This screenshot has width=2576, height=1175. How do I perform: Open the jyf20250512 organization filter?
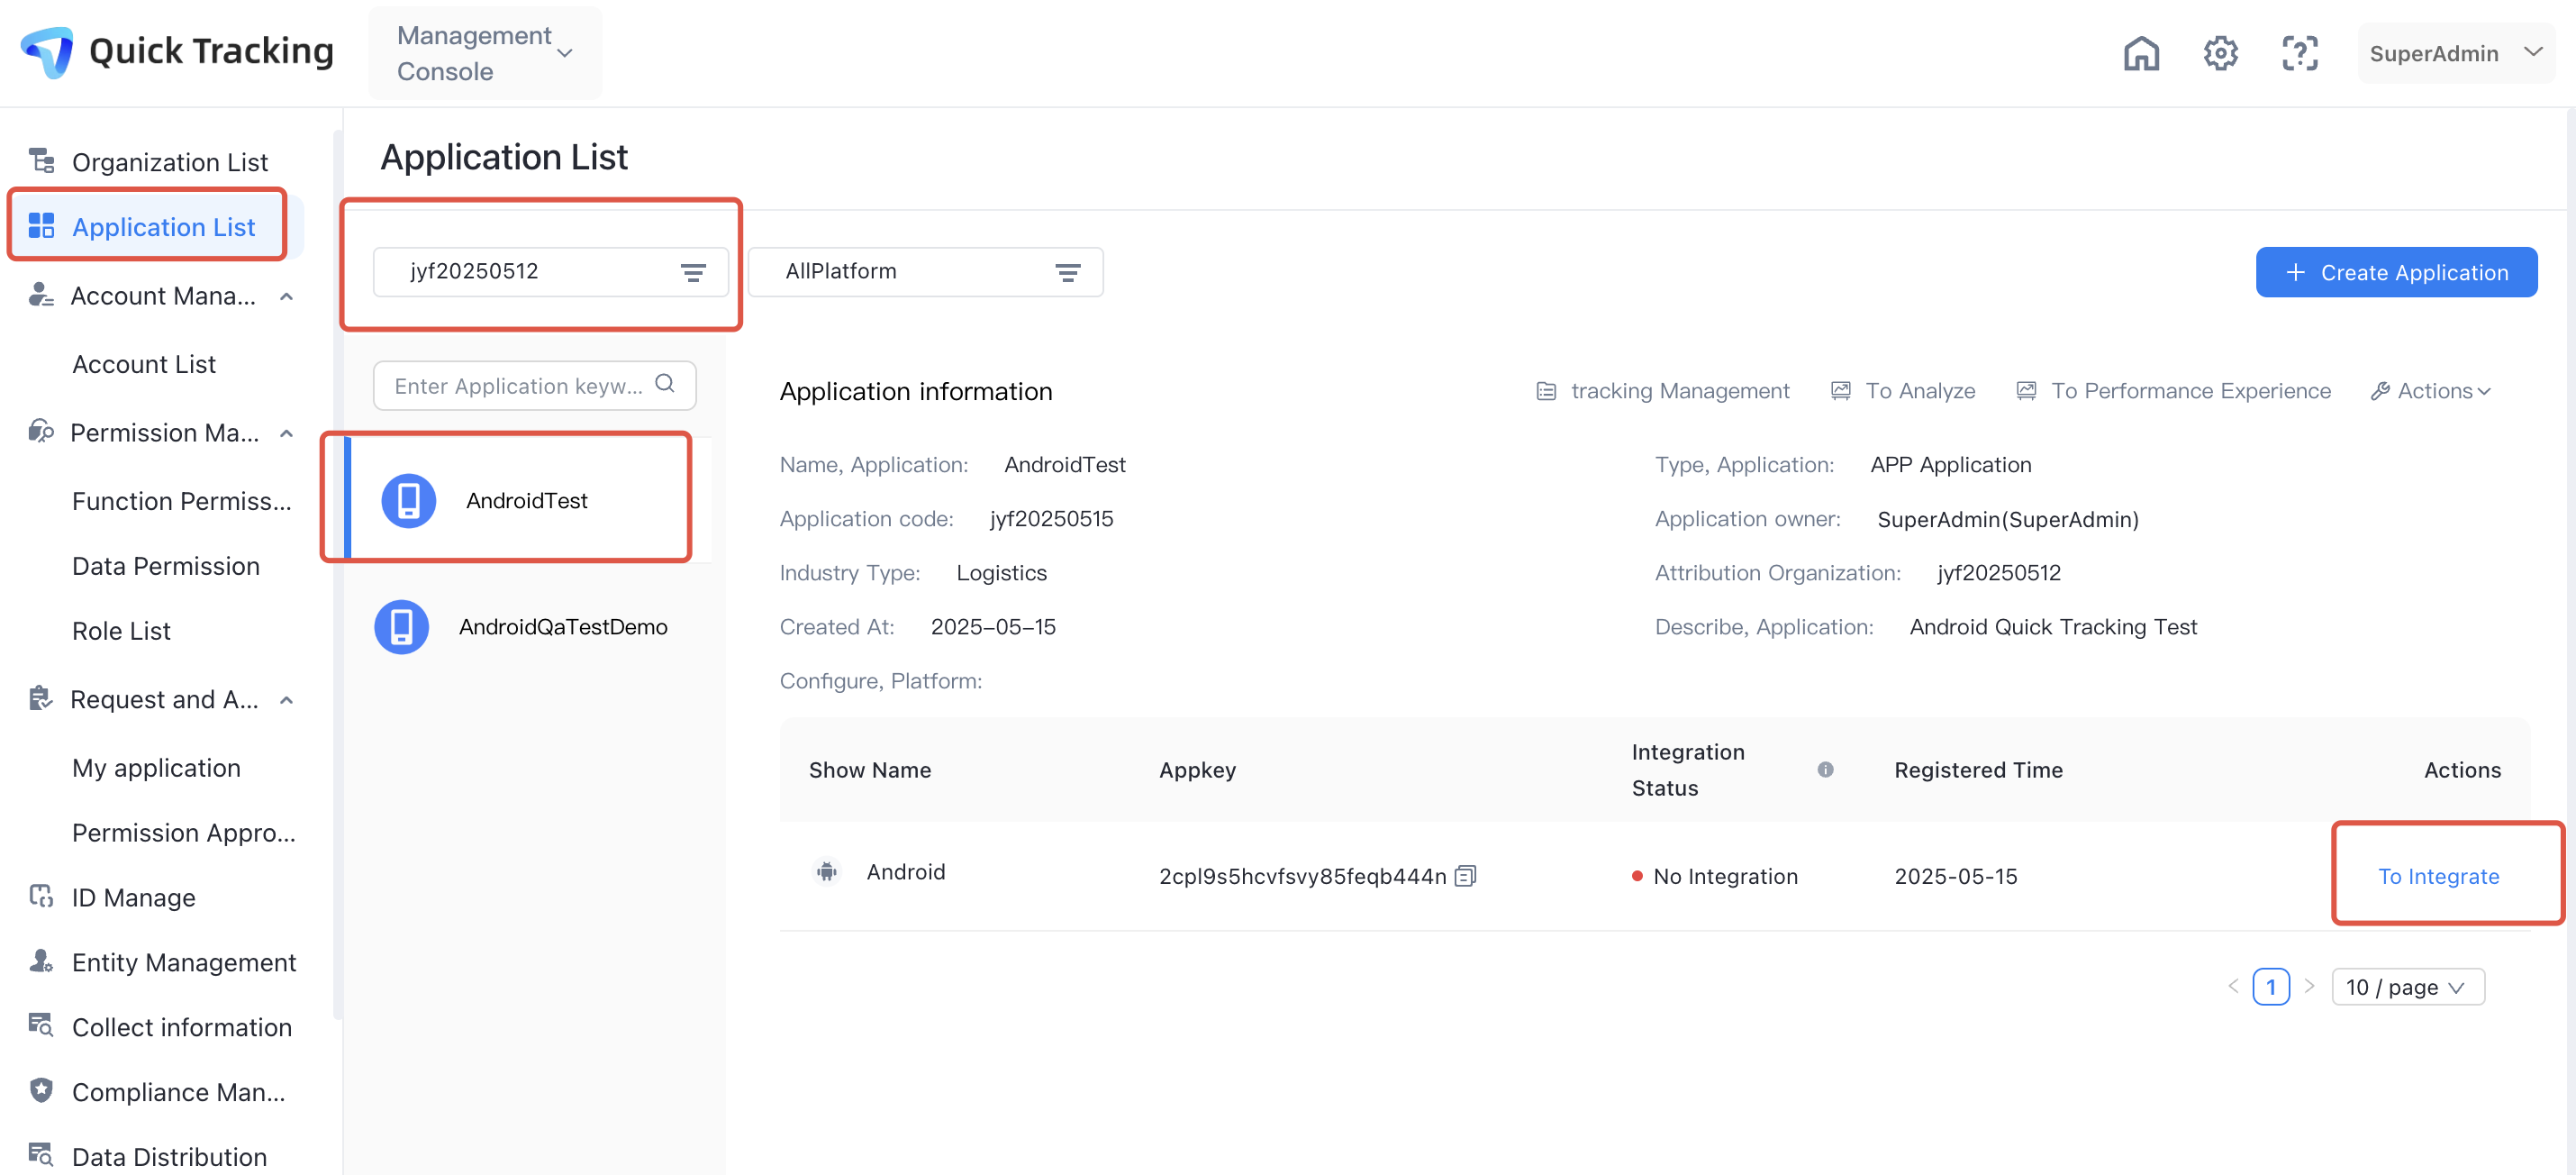click(551, 272)
